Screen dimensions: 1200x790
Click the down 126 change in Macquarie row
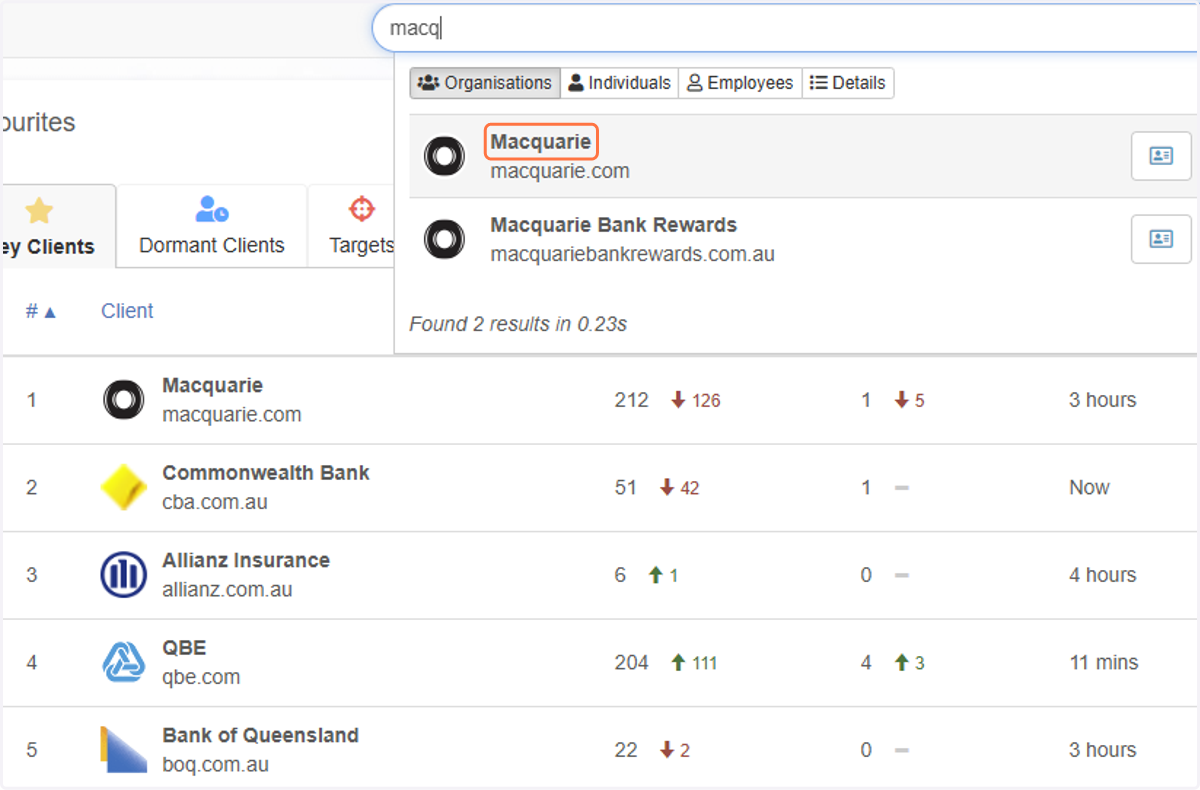tap(696, 400)
